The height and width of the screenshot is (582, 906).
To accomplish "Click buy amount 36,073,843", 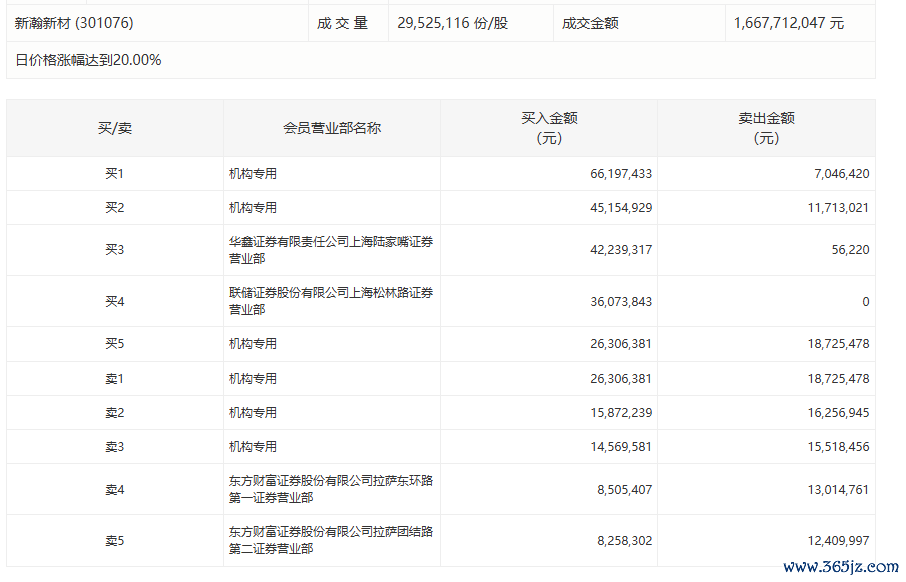I will [621, 301].
